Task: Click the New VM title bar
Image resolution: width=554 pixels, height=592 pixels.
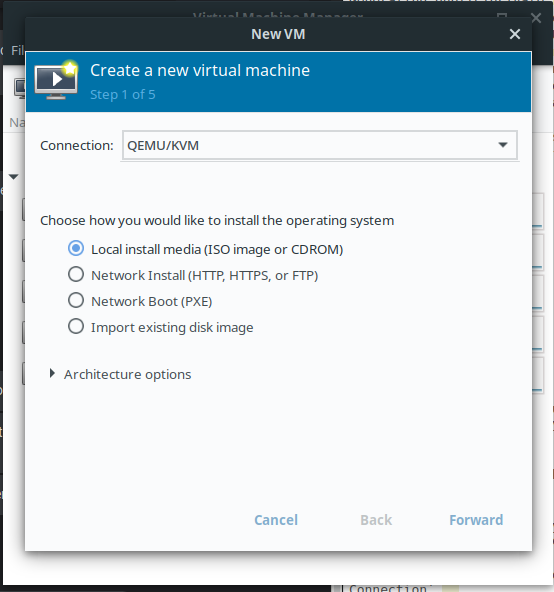Action: [278, 34]
